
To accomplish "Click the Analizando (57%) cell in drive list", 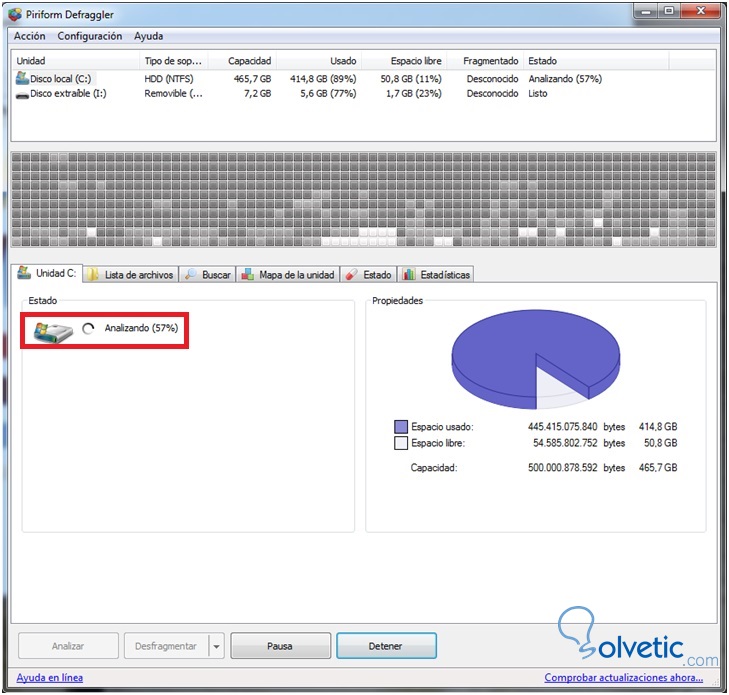I will pos(565,79).
